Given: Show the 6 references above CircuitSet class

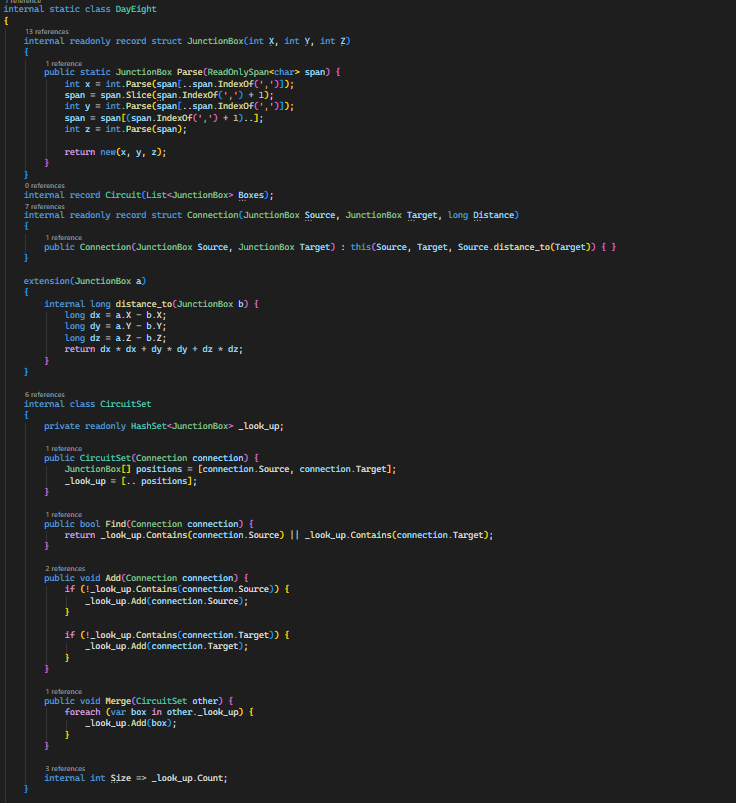Looking at the screenshot, I should point(45,394).
